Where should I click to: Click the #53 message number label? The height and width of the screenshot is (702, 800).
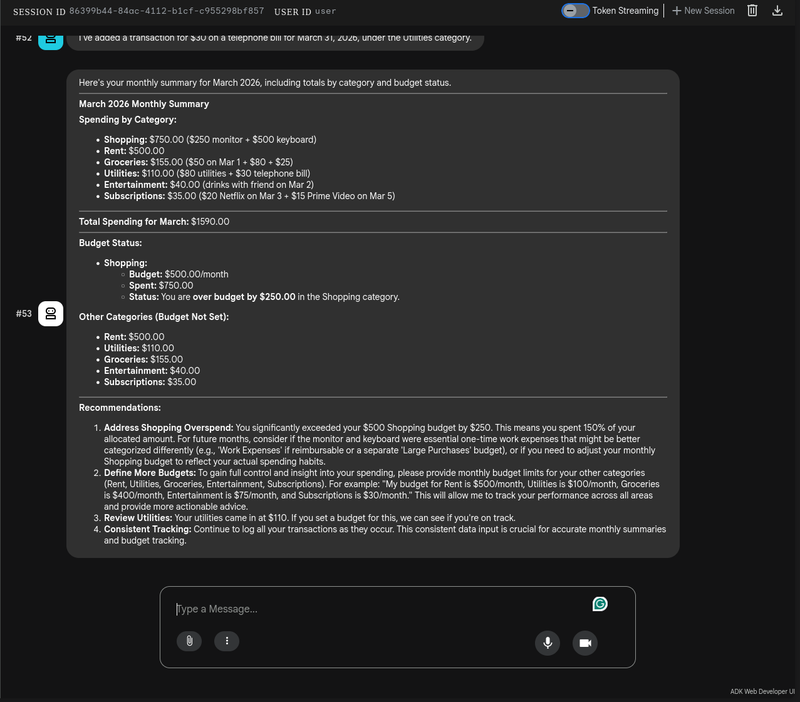pos(24,313)
